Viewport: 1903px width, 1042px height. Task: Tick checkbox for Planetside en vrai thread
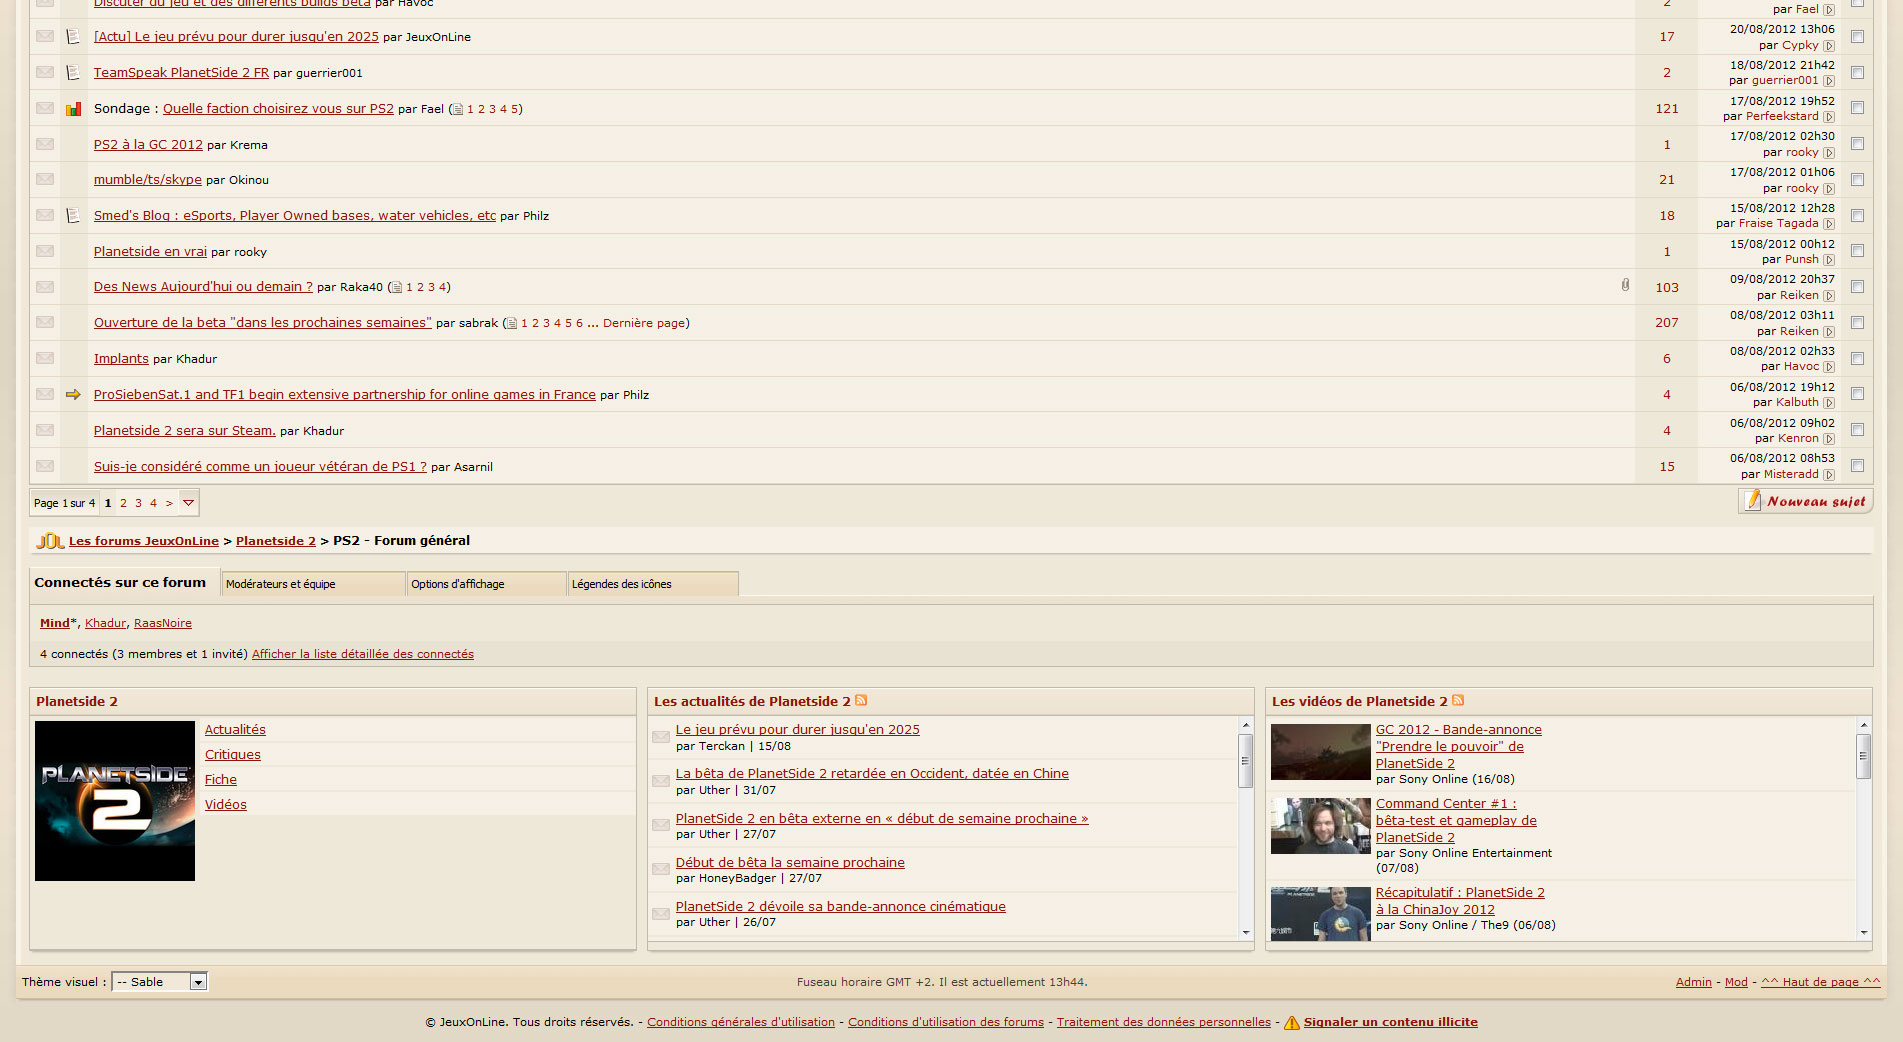click(x=1857, y=251)
